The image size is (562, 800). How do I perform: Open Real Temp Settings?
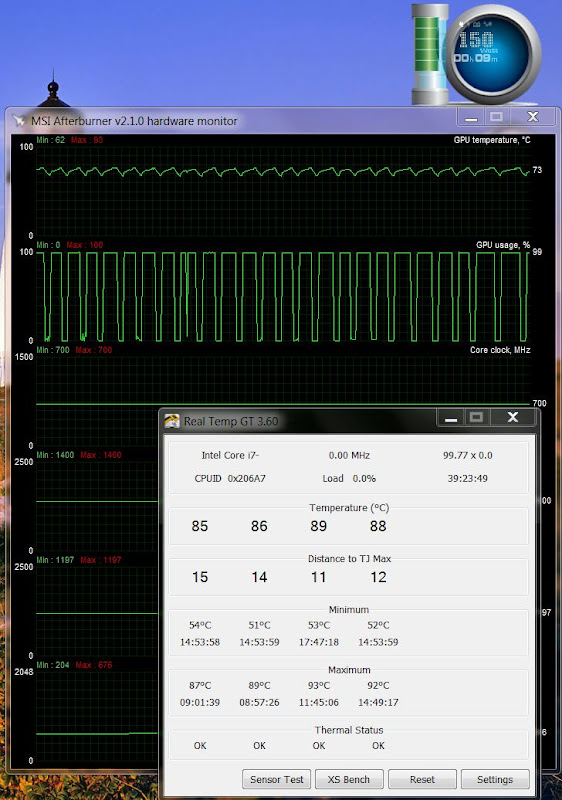pos(495,779)
